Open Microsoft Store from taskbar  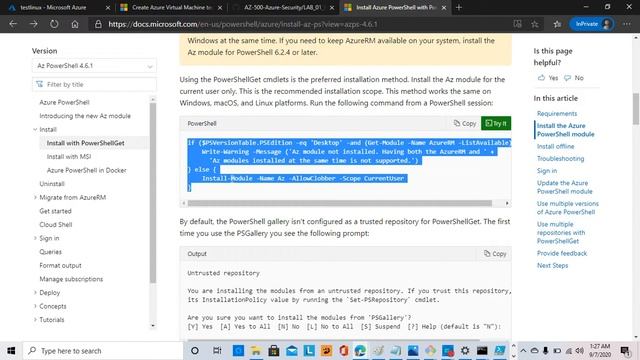coord(274,351)
